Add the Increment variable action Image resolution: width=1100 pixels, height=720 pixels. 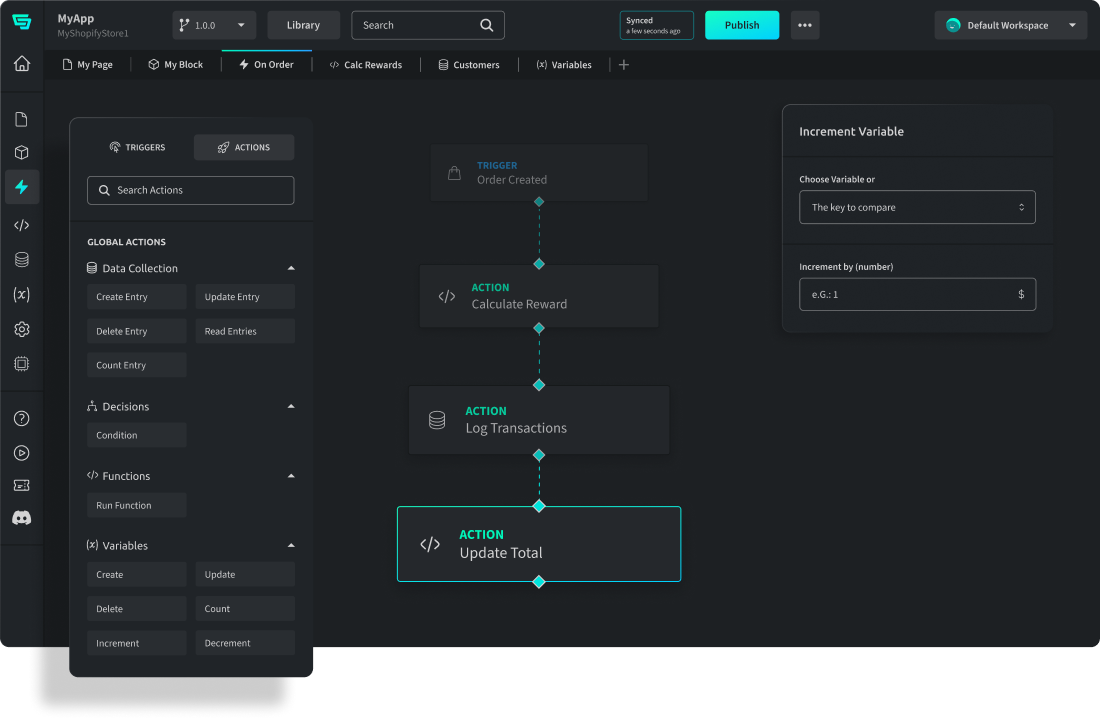[136, 643]
